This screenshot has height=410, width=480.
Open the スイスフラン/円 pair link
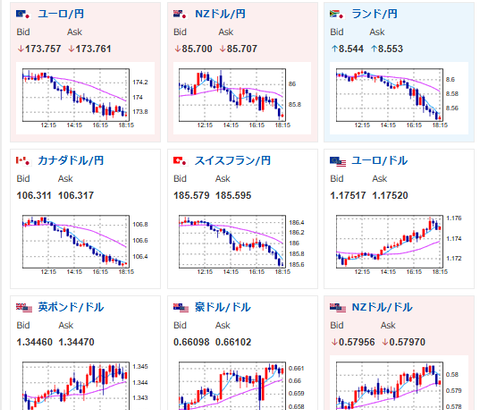232,161
